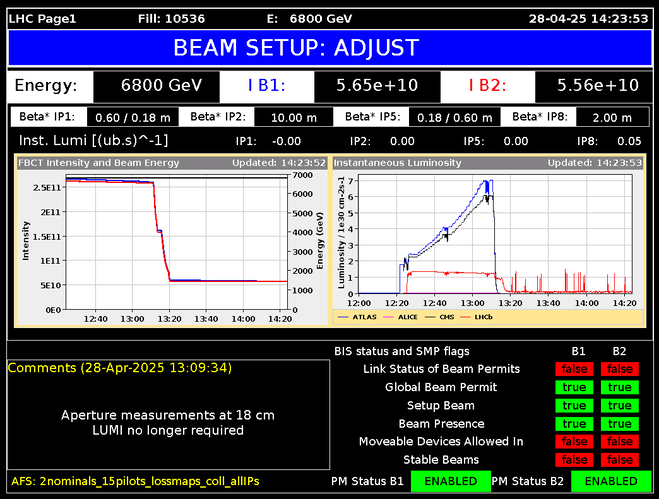Screen dimensions: 659x499
Task: Click B2 Moveable Devices Allowed In indicator
Action: (619, 441)
